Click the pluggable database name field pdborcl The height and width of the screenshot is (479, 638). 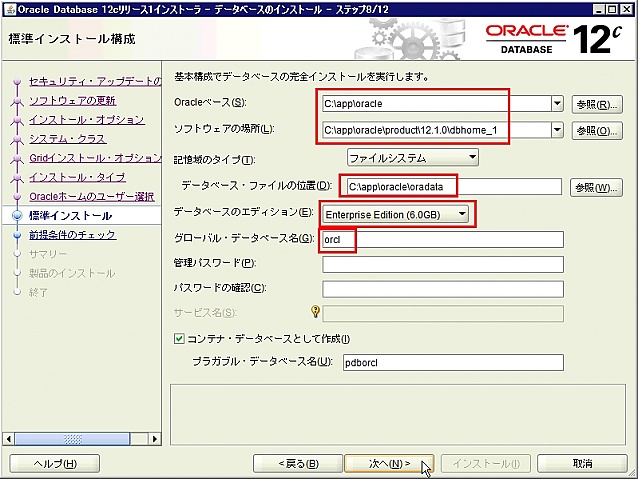pyautogui.click(x=453, y=362)
